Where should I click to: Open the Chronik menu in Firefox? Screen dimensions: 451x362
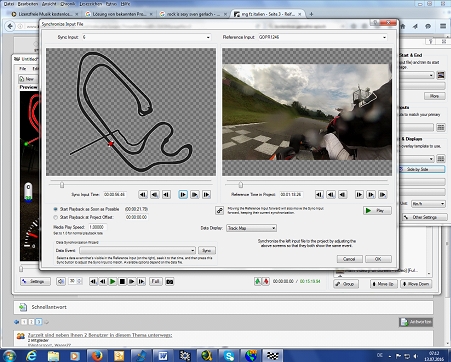[x=68, y=4]
